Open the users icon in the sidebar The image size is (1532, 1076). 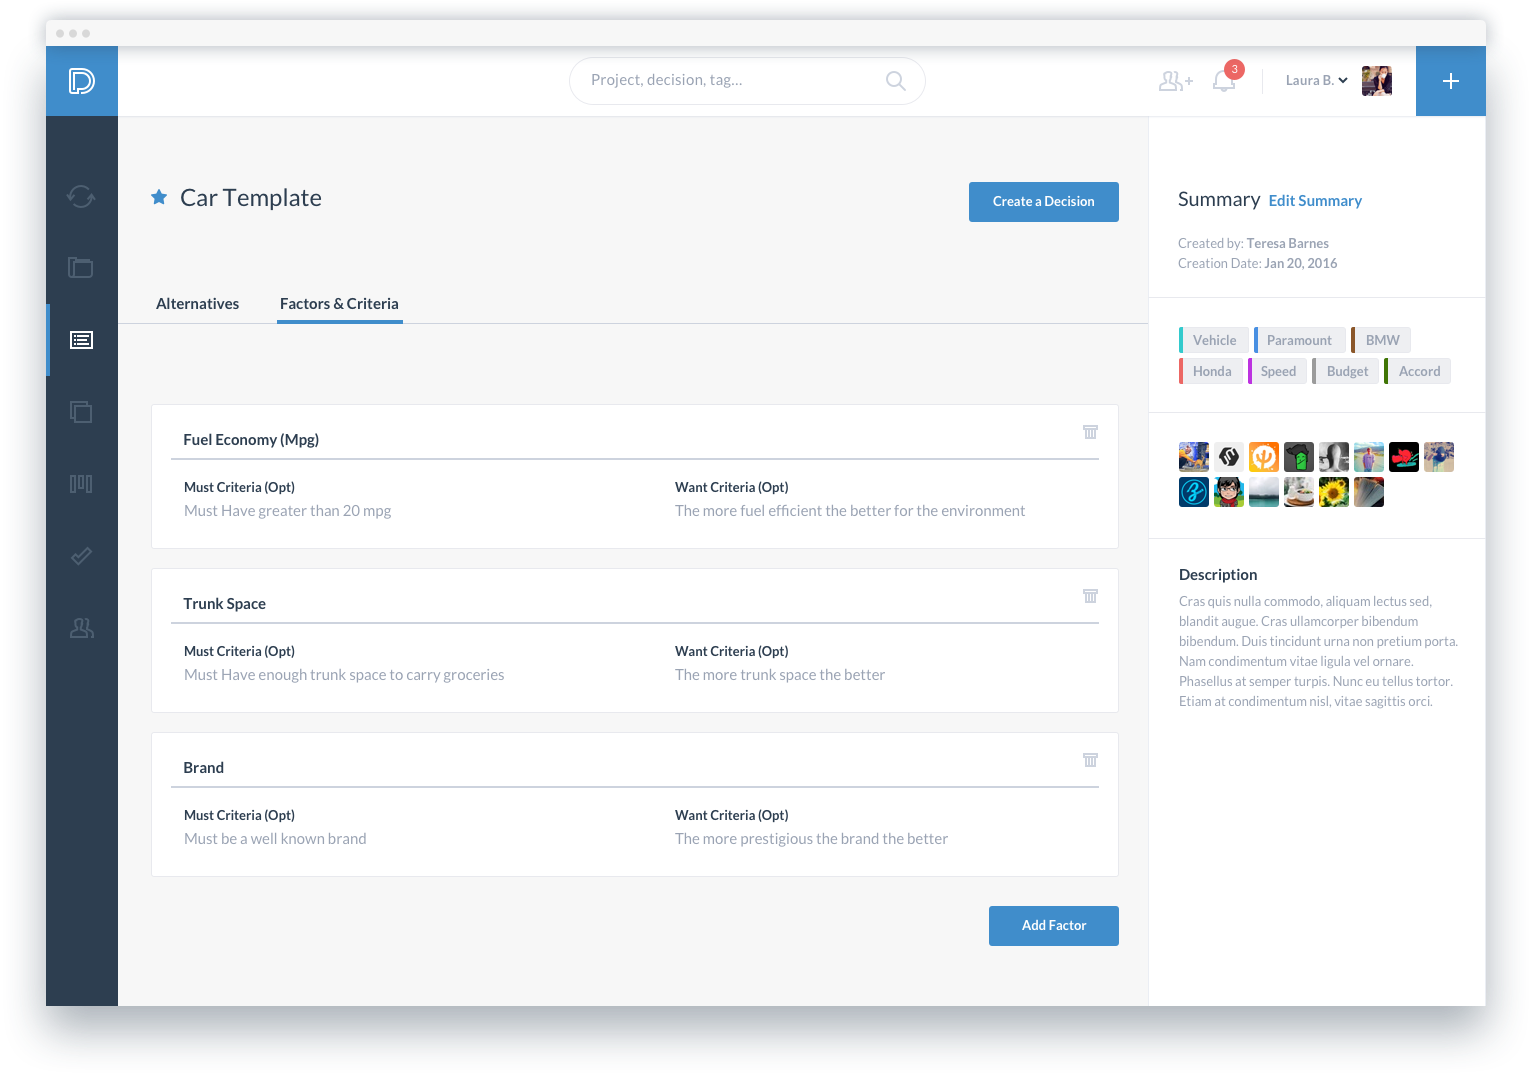[x=81, y=628]
